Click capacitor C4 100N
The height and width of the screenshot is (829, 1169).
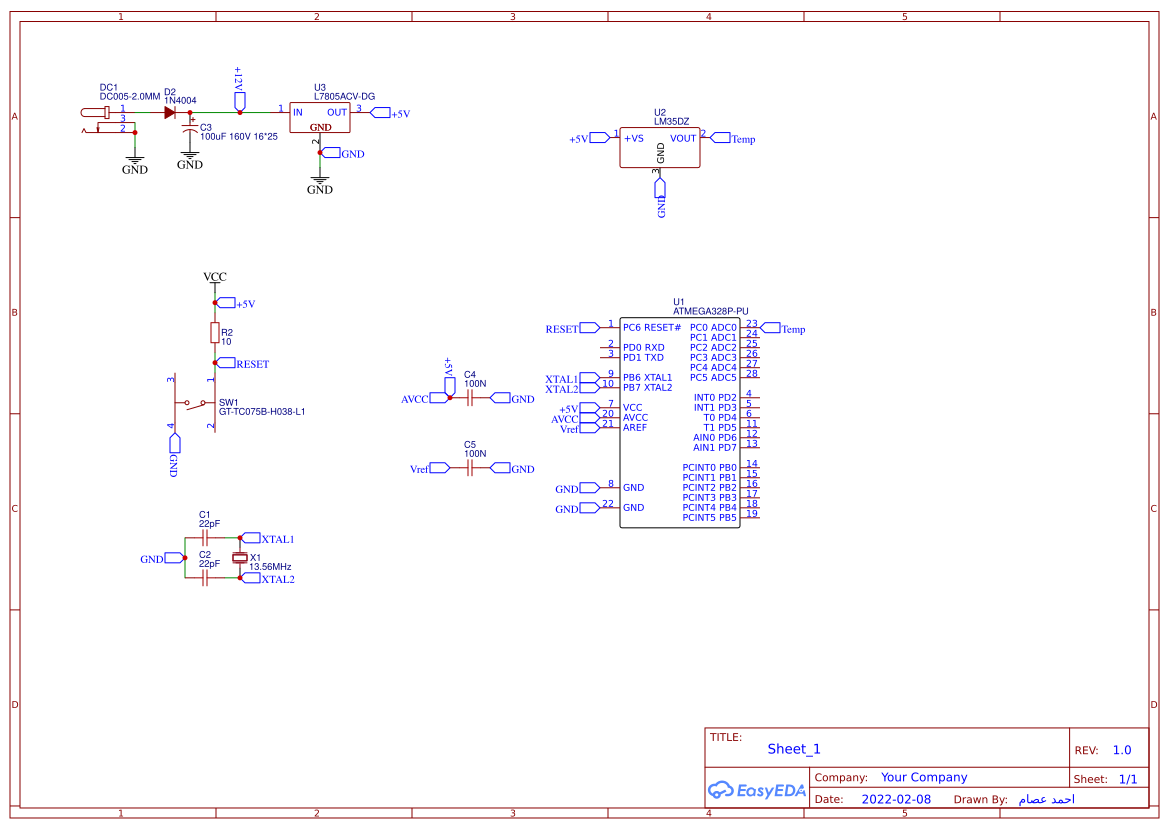pyautogui.click(x=470, y=397)
